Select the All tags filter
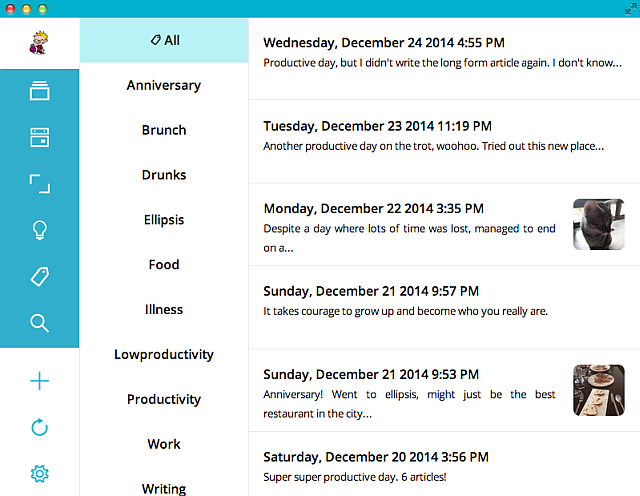 [x=164, y=41]
